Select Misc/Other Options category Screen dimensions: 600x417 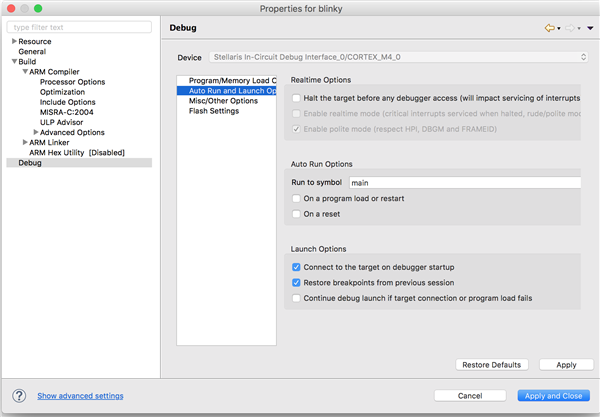(223, 101)
